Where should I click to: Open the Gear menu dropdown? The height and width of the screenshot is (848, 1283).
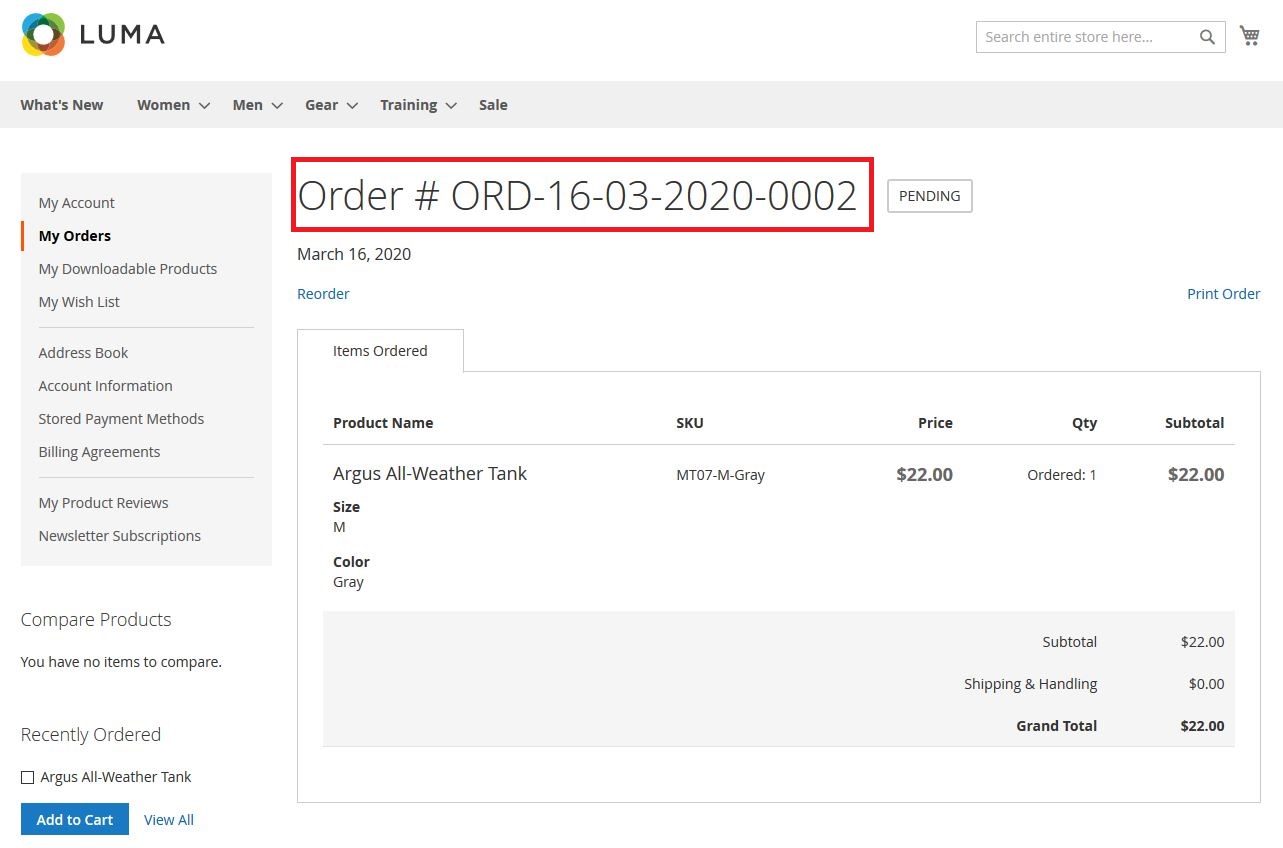[x=321, y=104]
